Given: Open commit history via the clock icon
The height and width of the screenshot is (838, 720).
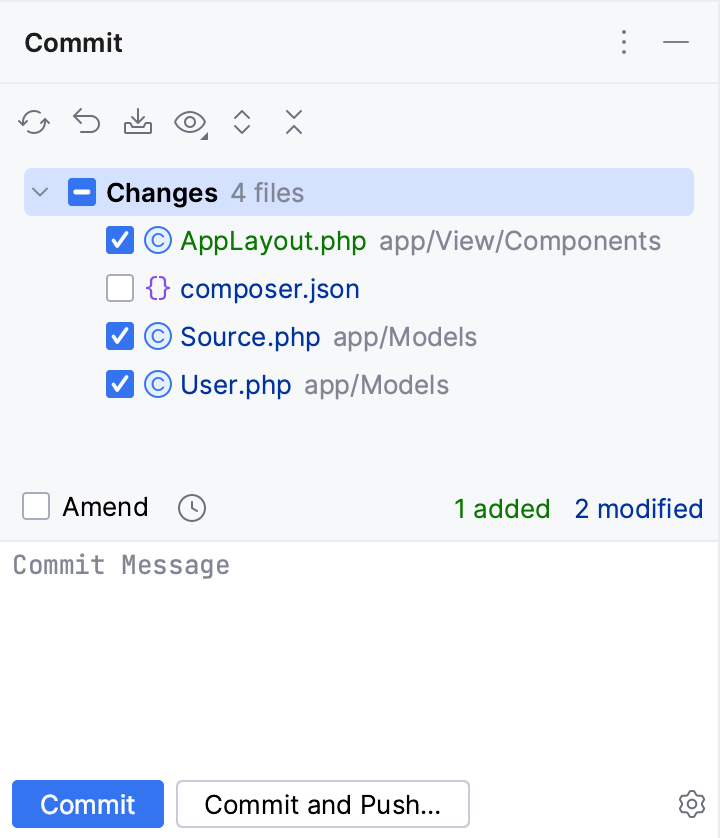Looking at the screenshot, I should [x=191, y=508].
